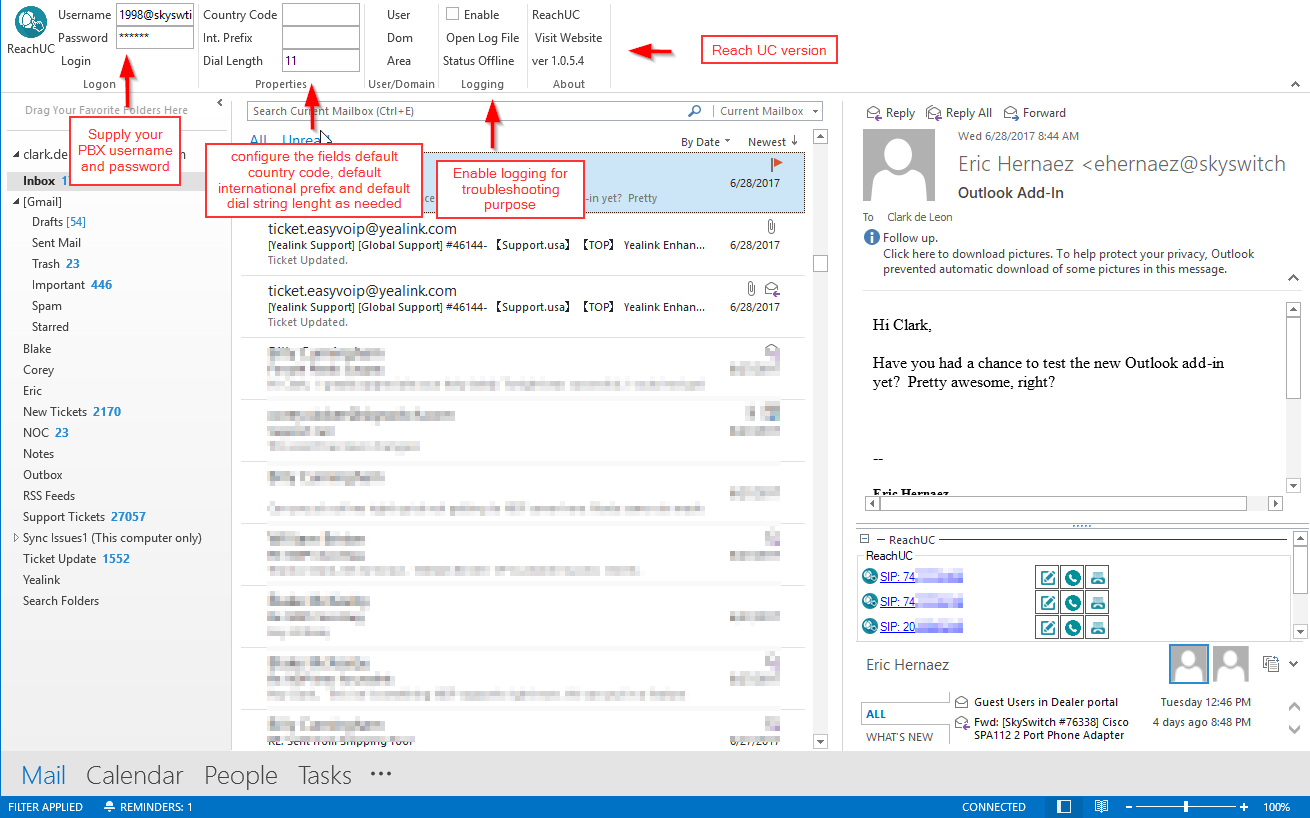Open Calendar navigation
Viewport: 1310px width, 818px height.
[x=135, y=775]
